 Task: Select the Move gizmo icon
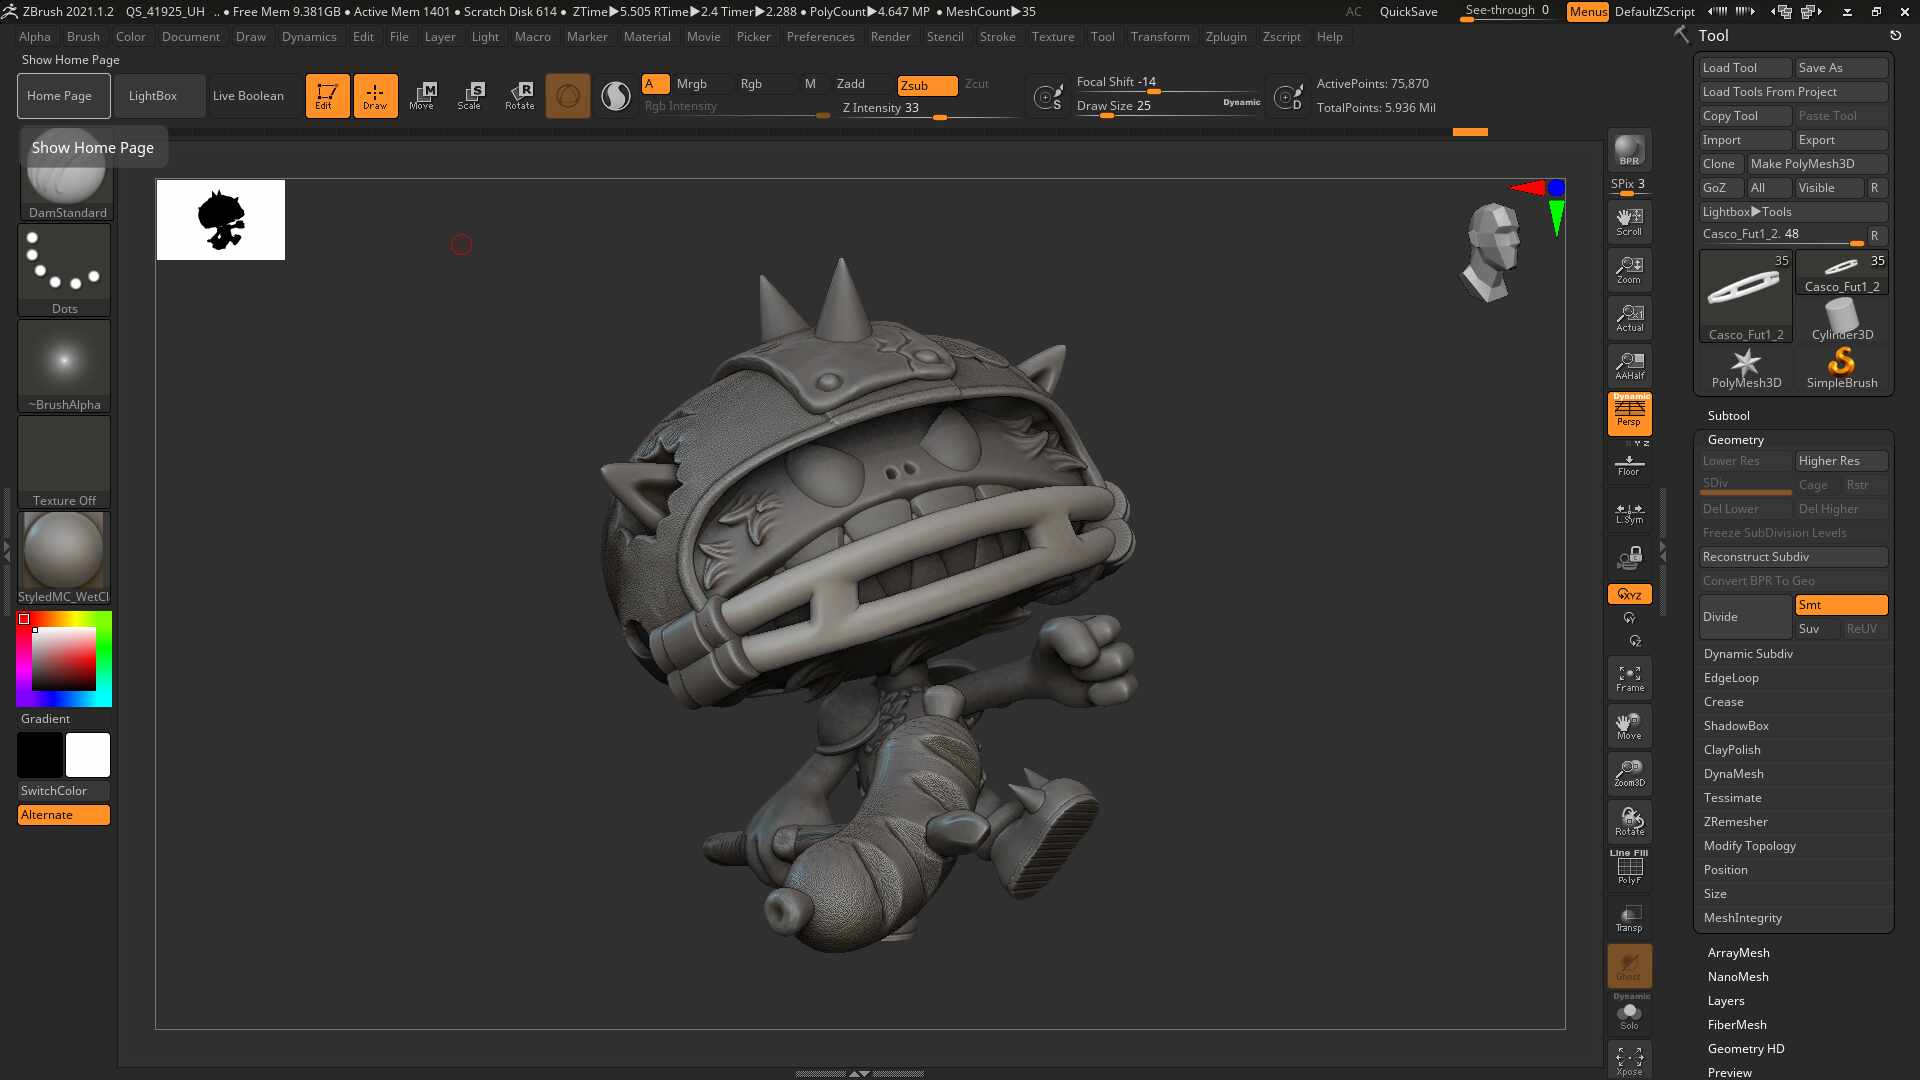coord(422,96)
